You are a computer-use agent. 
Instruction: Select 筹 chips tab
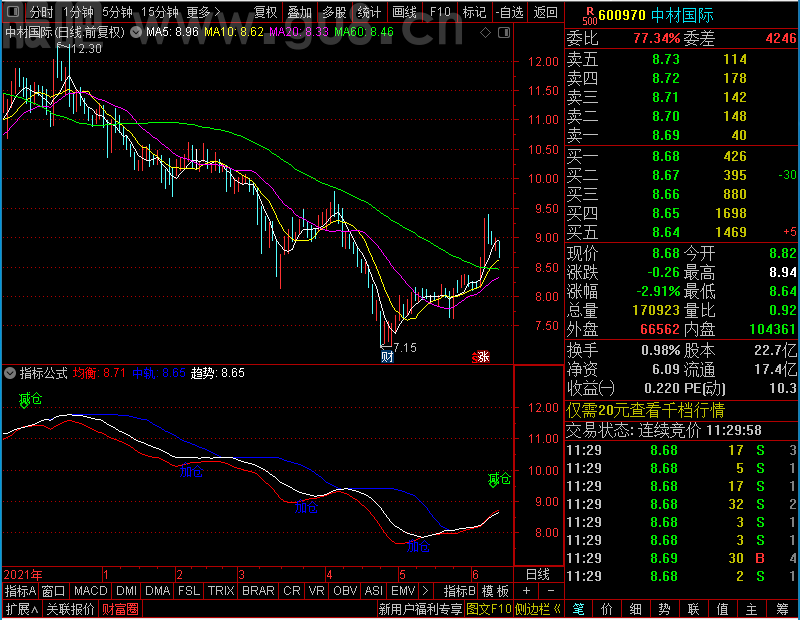(782, 609)
